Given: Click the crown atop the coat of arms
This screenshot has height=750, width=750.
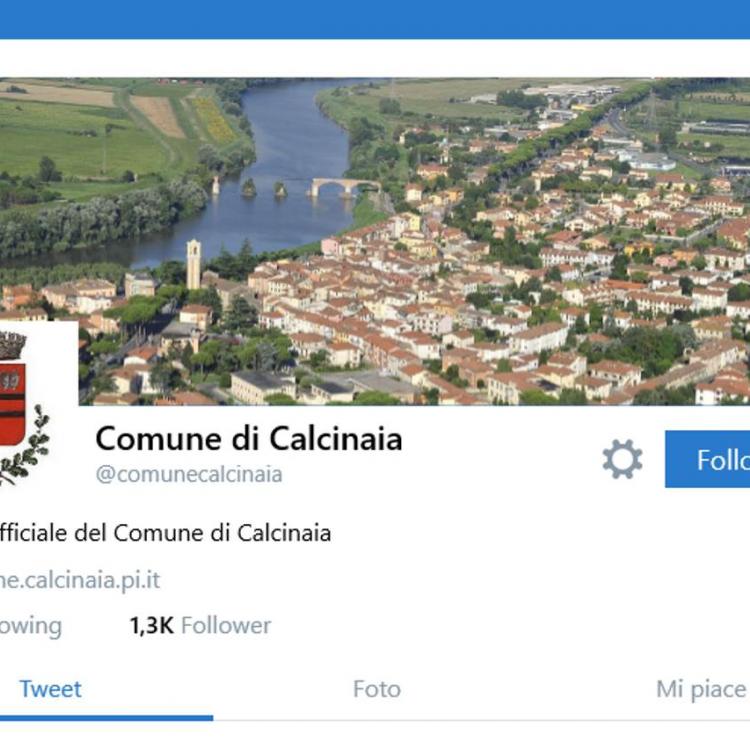Looking at the screenshot, I should [12, 345].
